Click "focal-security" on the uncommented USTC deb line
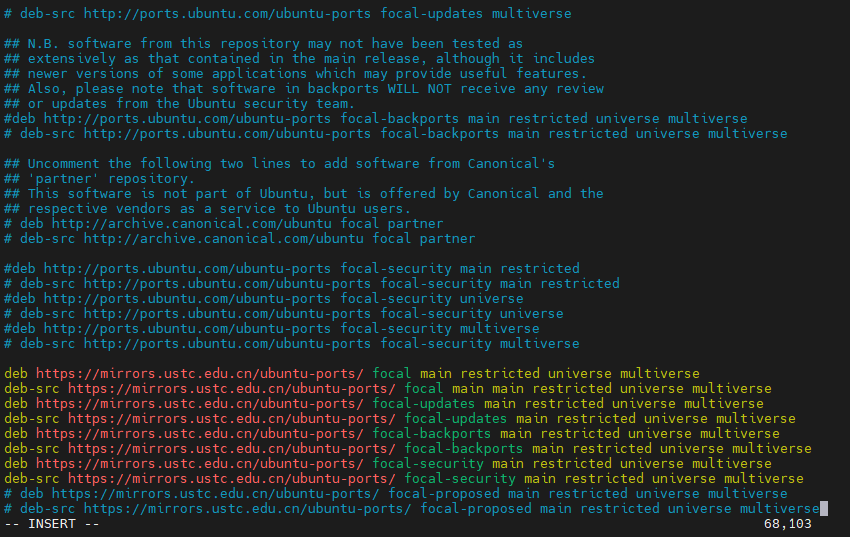 click(x=428, y=464)
